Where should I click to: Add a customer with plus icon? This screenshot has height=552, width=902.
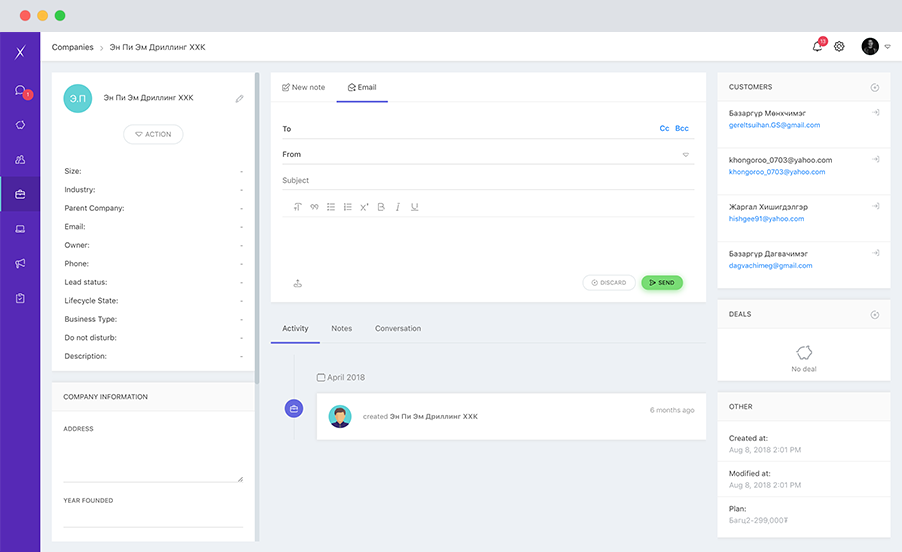point(874,87)
